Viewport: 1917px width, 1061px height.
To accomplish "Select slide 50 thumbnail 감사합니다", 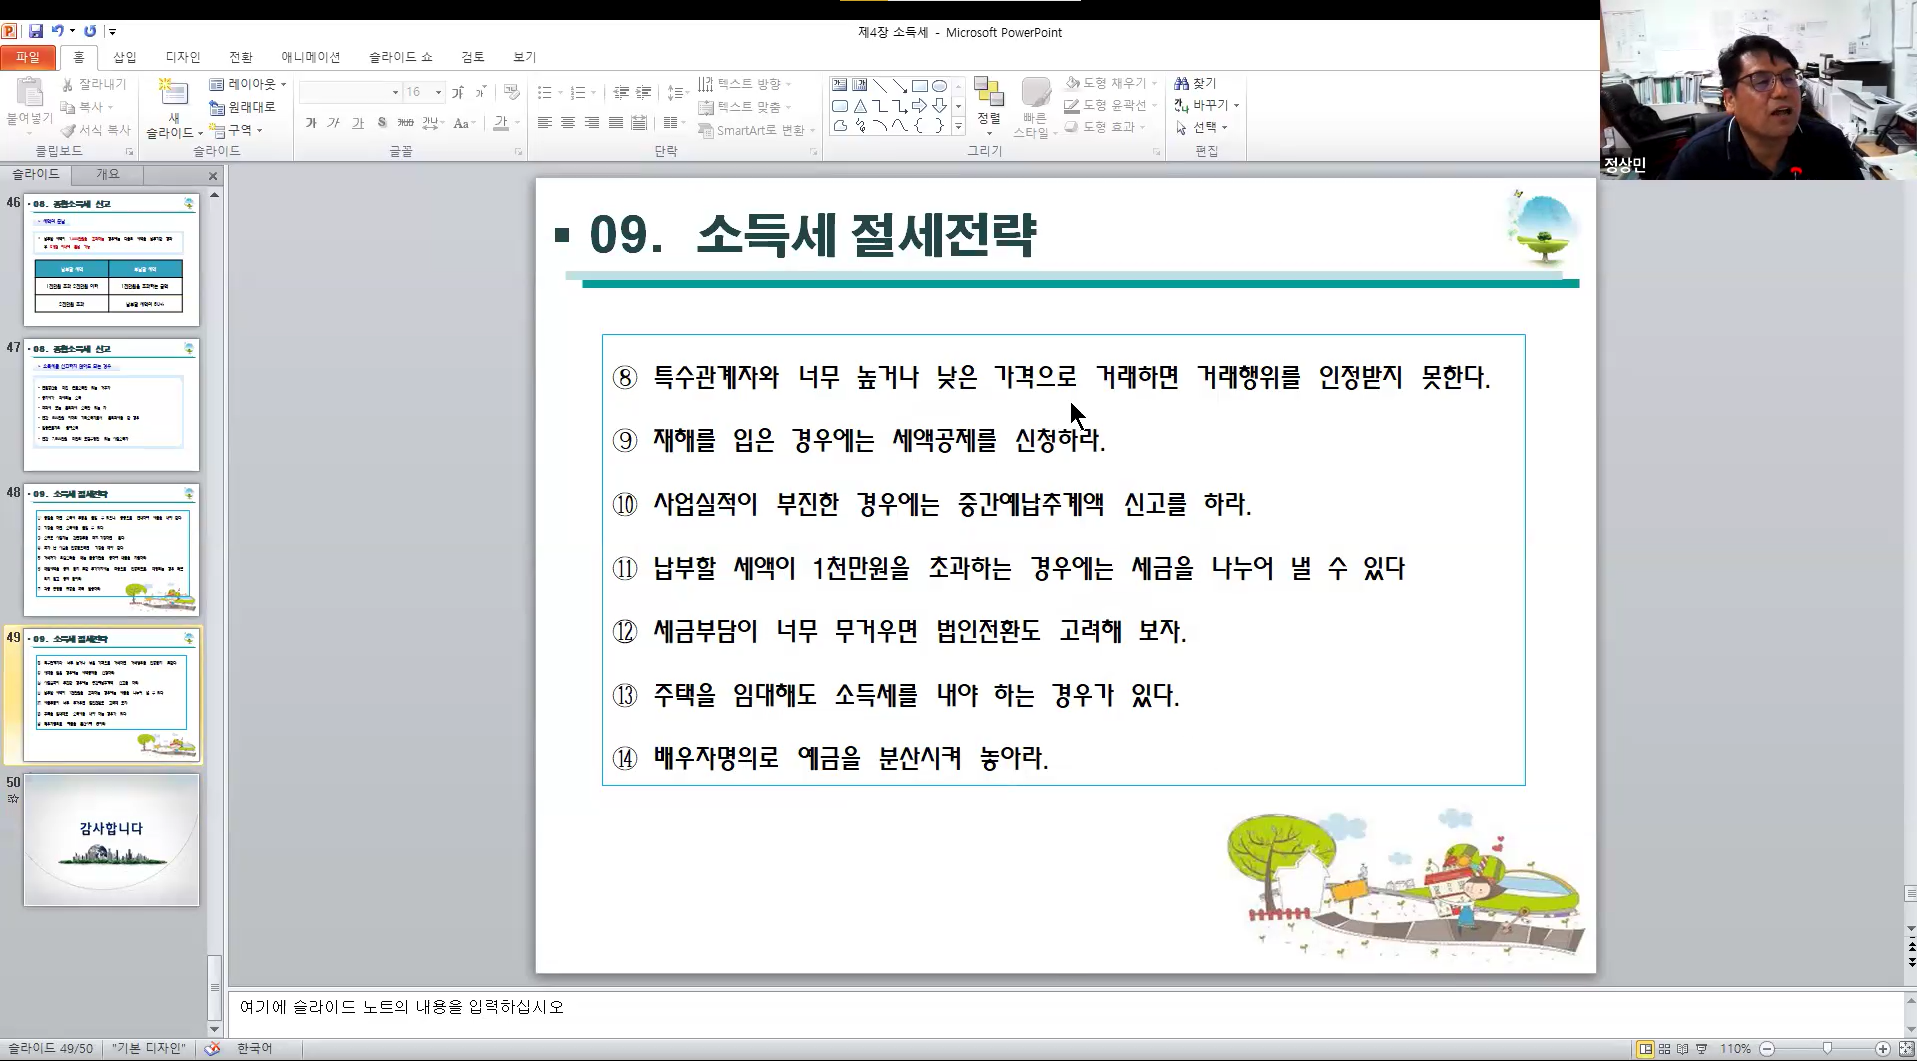I will (x=111, y=840).
